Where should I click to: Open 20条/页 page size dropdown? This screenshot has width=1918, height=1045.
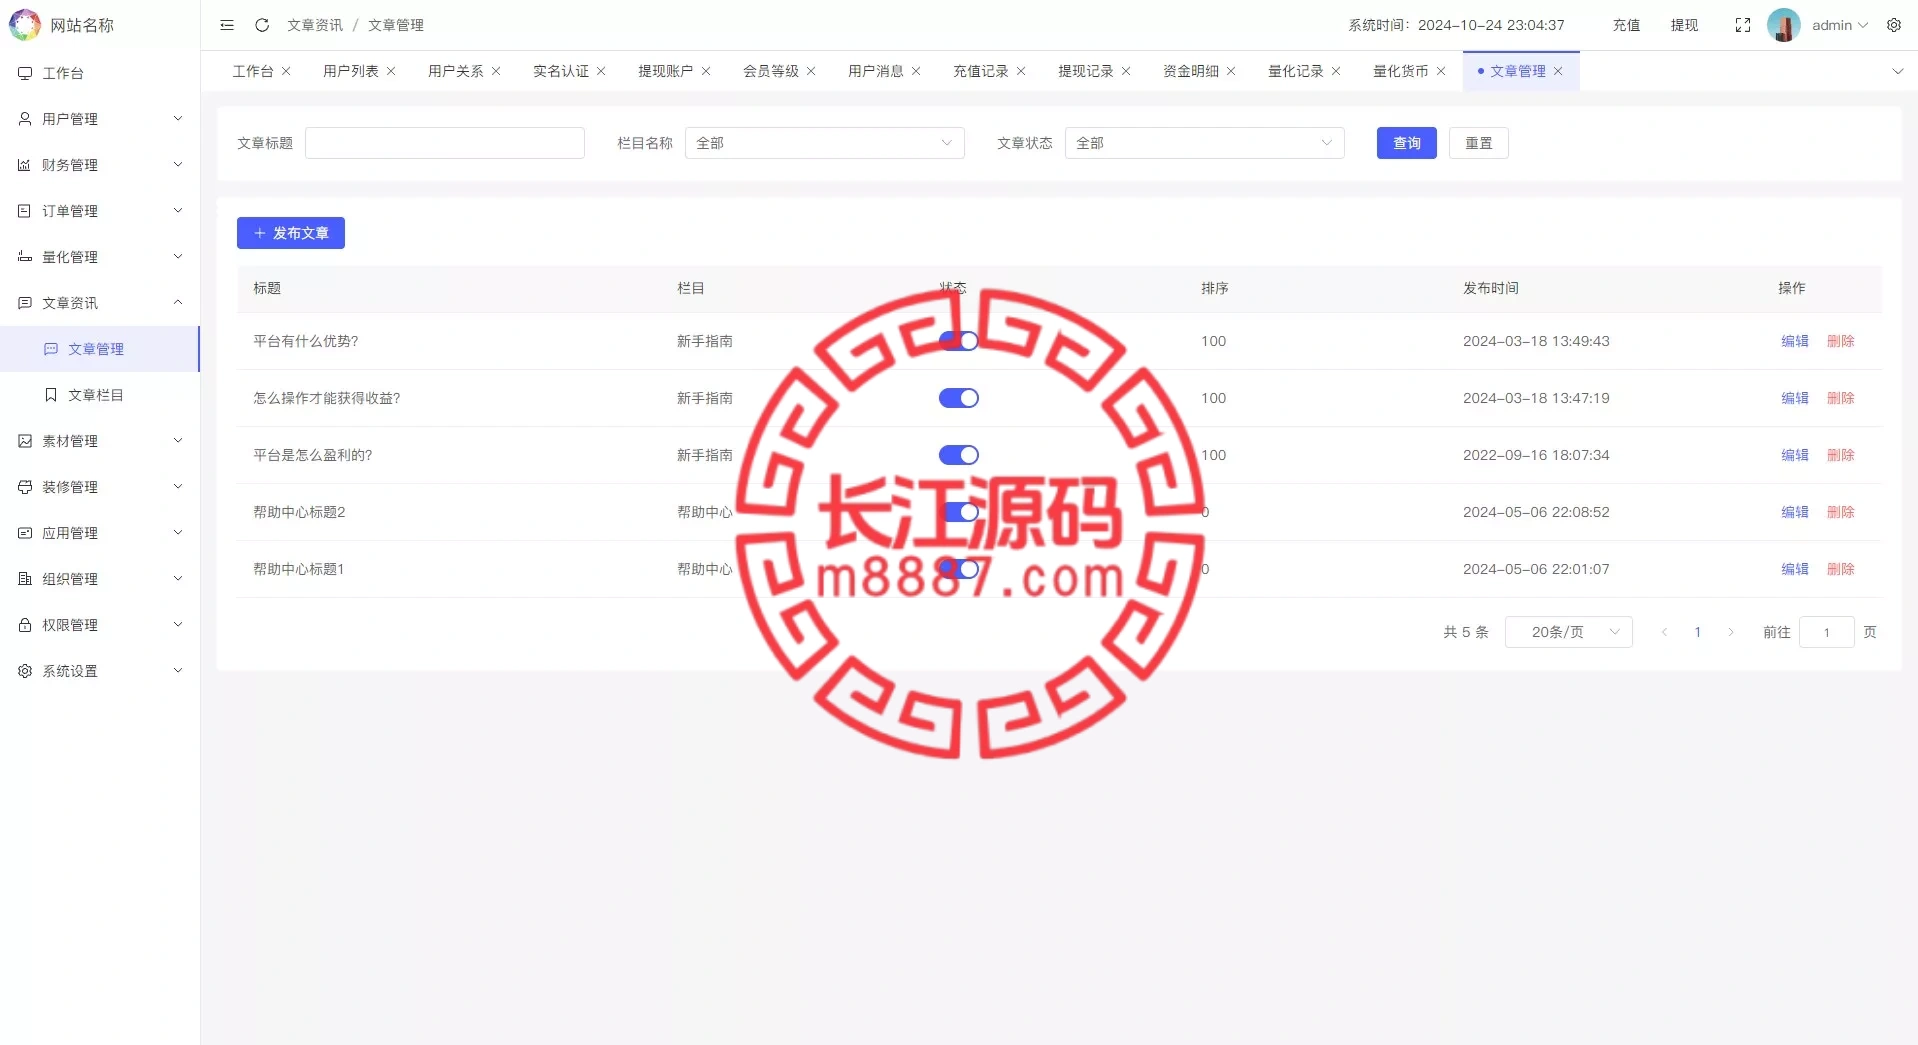1569,632
